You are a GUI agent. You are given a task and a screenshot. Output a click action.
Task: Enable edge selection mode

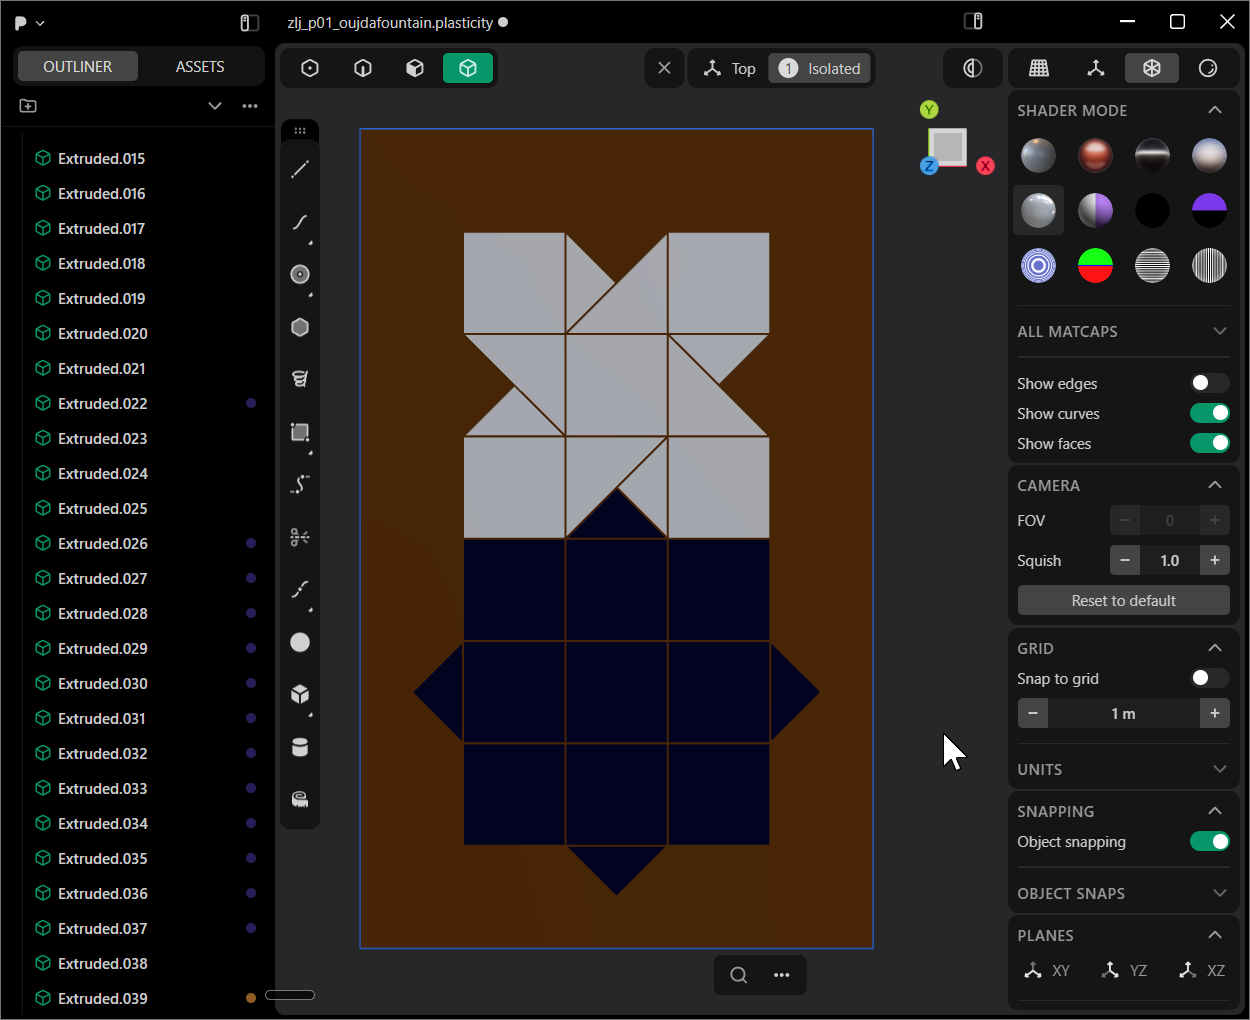[363, 68]
